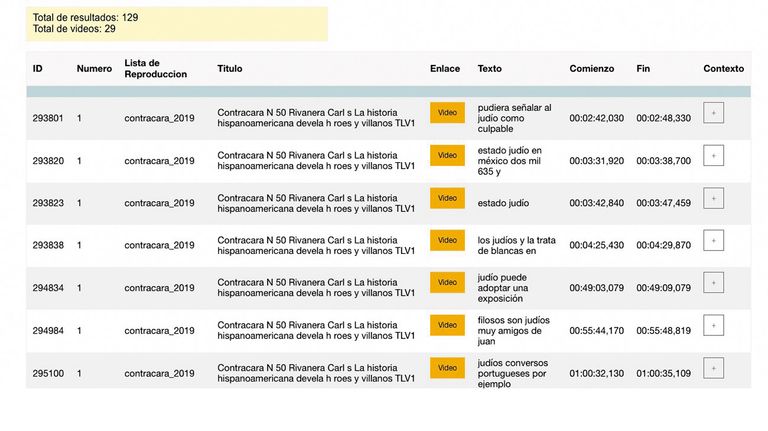The image size is (768, 431).
Task: Open Video link for row 293838
Action: pos(447,240)
